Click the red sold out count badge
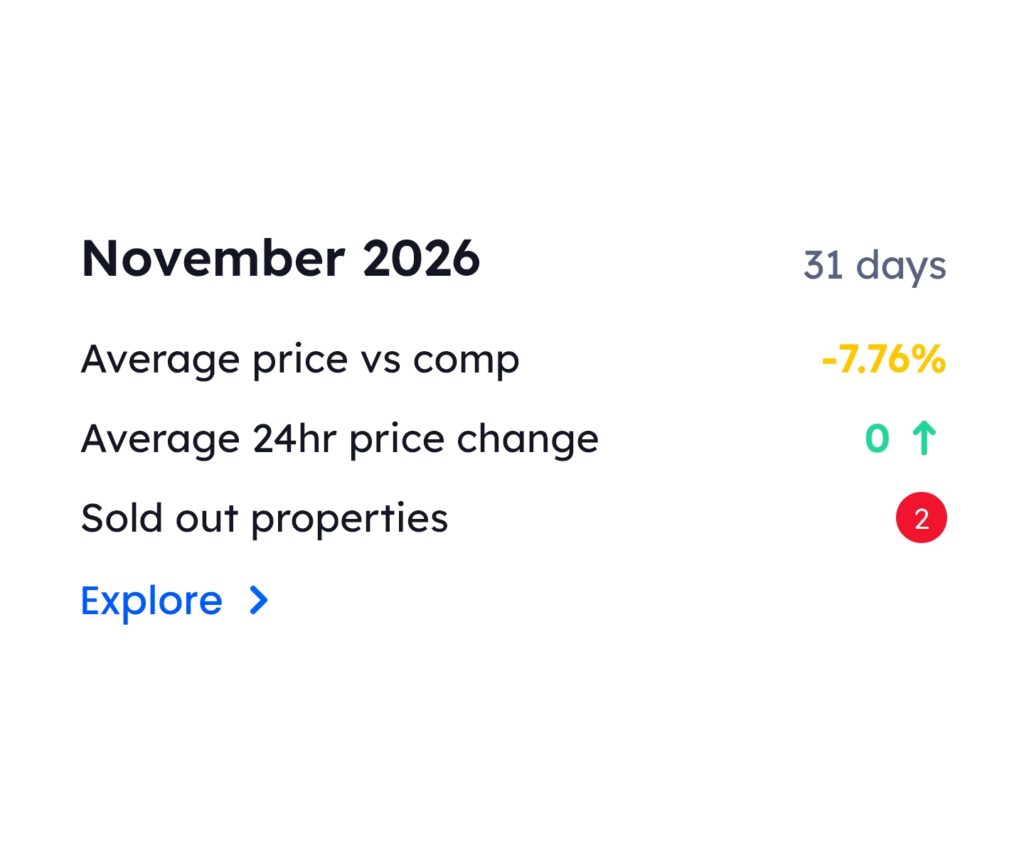1024x853 pixels. click(x=921, y=519)
